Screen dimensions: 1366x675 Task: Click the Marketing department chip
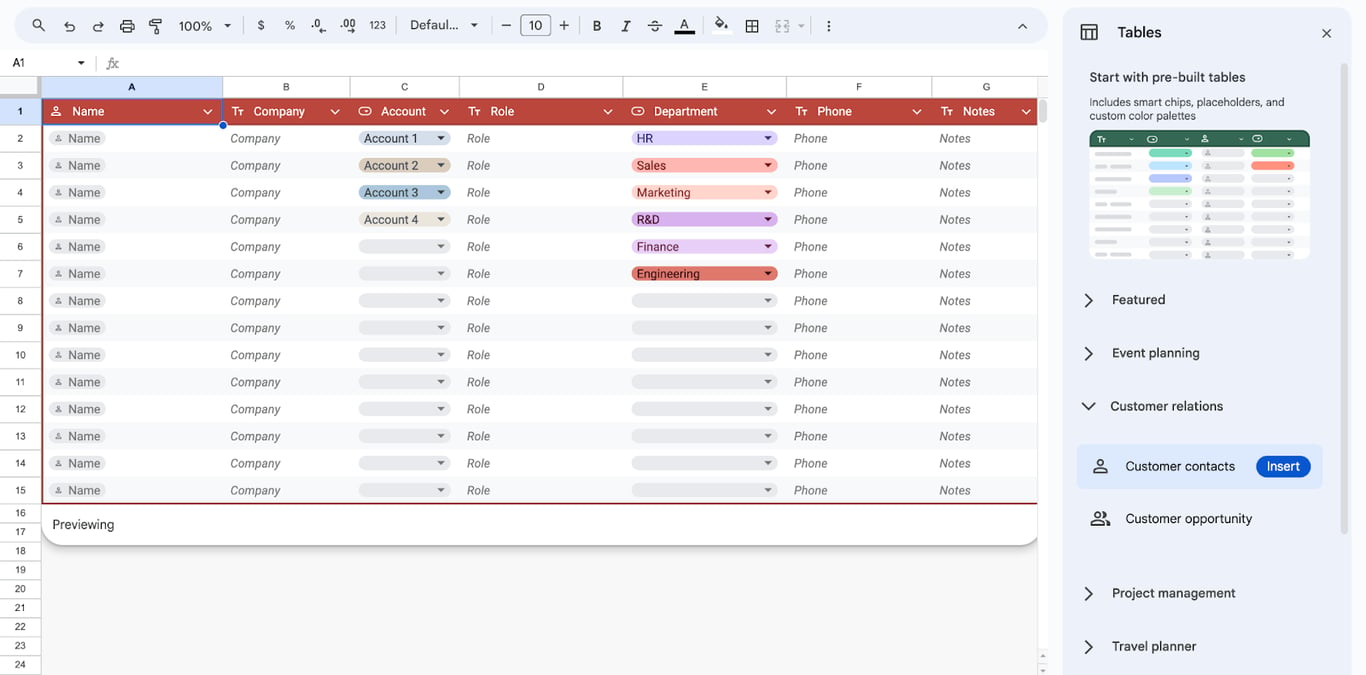704,193
